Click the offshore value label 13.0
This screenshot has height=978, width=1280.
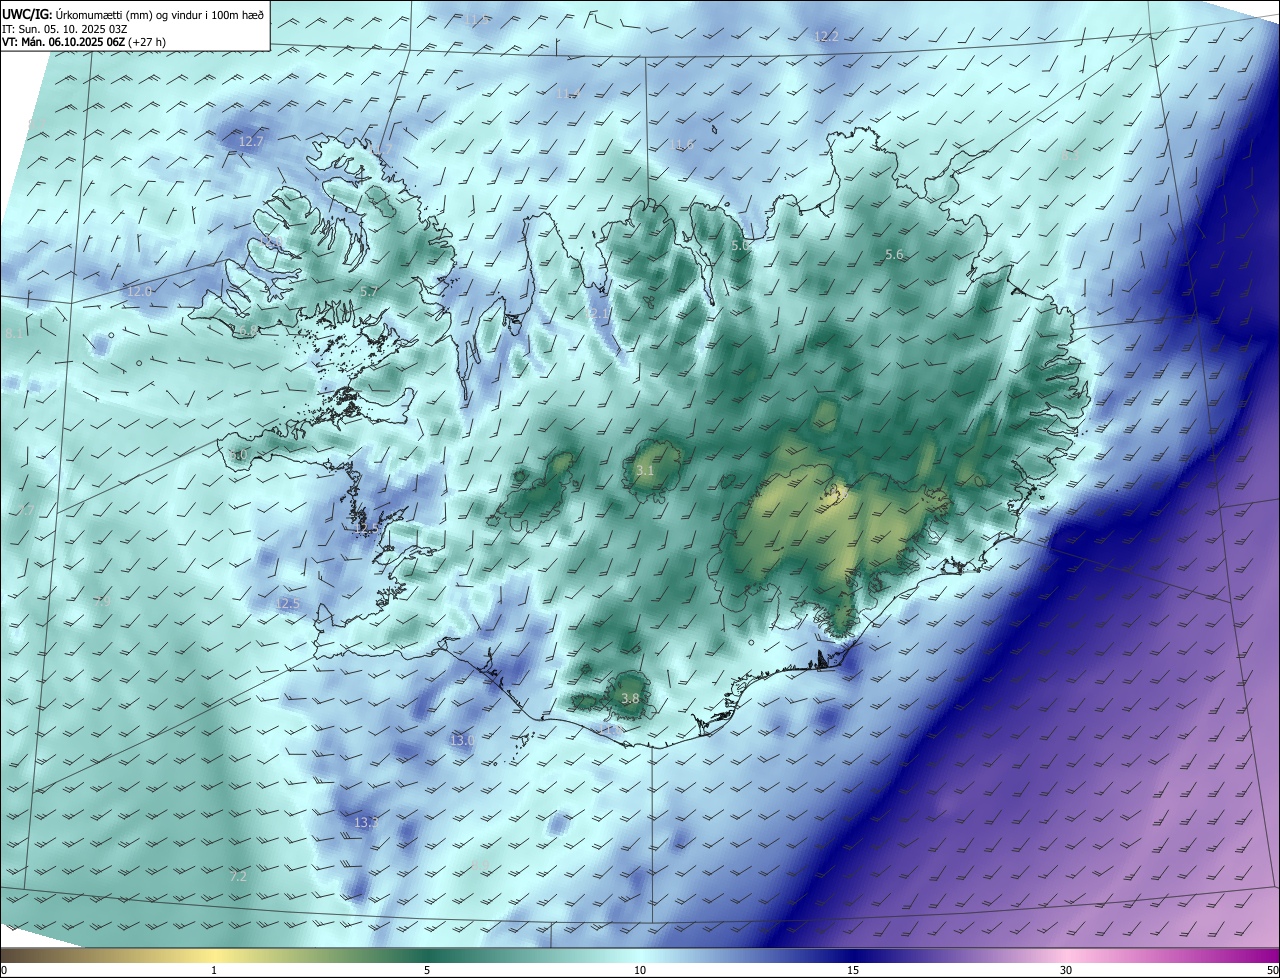[x=462, y=740]
